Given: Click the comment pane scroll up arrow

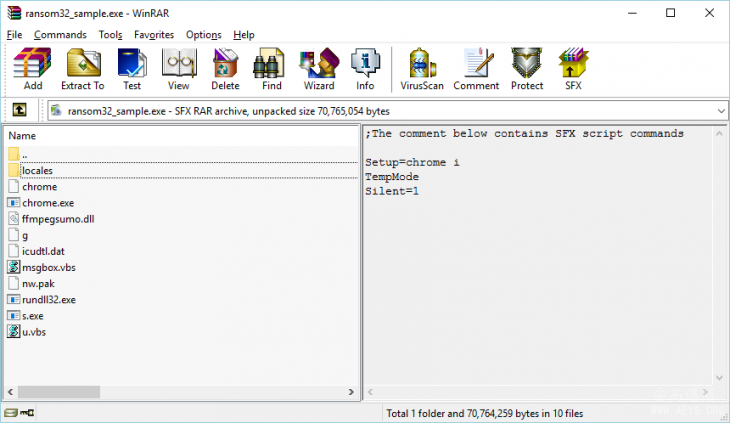Looking at the screenshot, I should coord(719,134).
